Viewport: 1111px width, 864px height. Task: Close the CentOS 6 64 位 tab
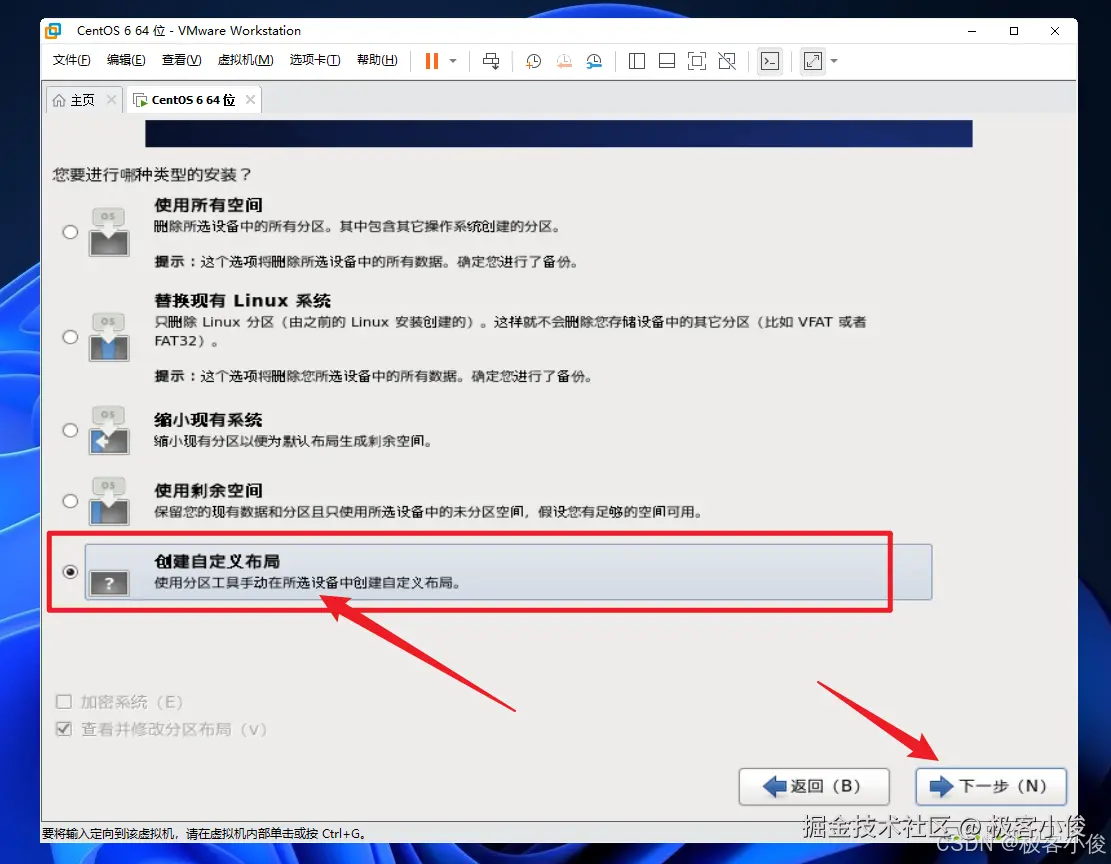(x=250, y=99)
